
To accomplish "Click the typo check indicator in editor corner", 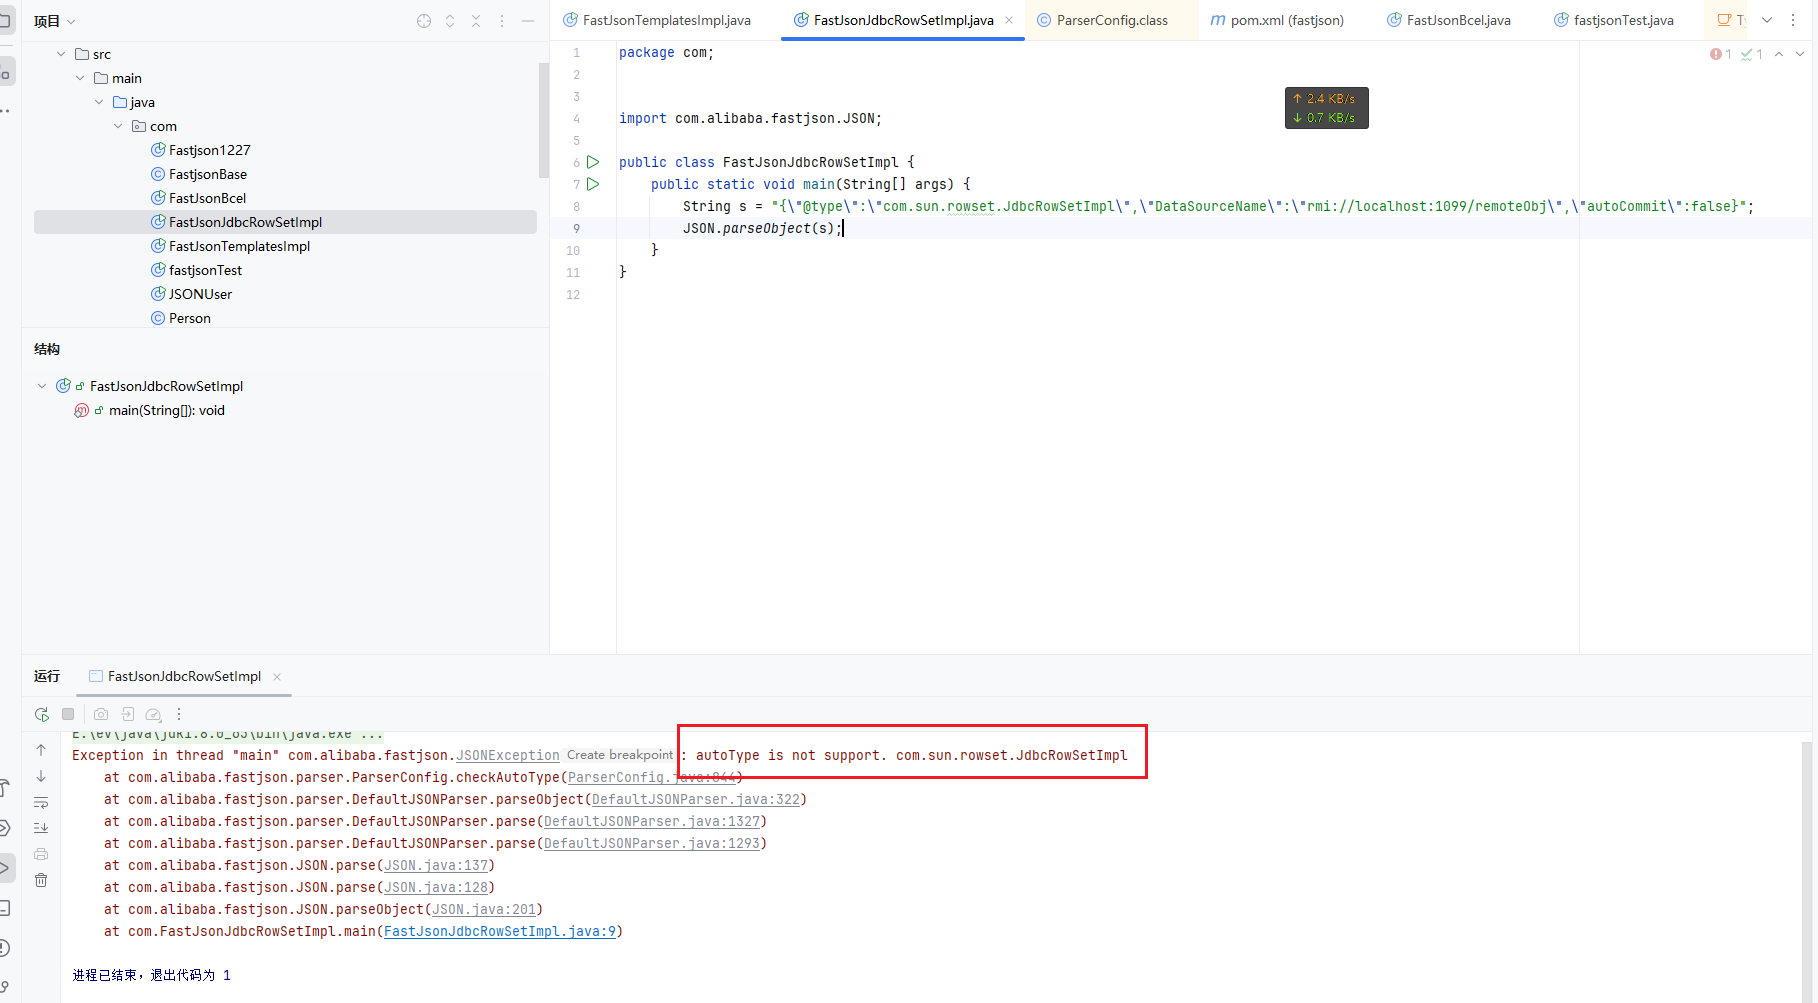I will point(1752,54).
